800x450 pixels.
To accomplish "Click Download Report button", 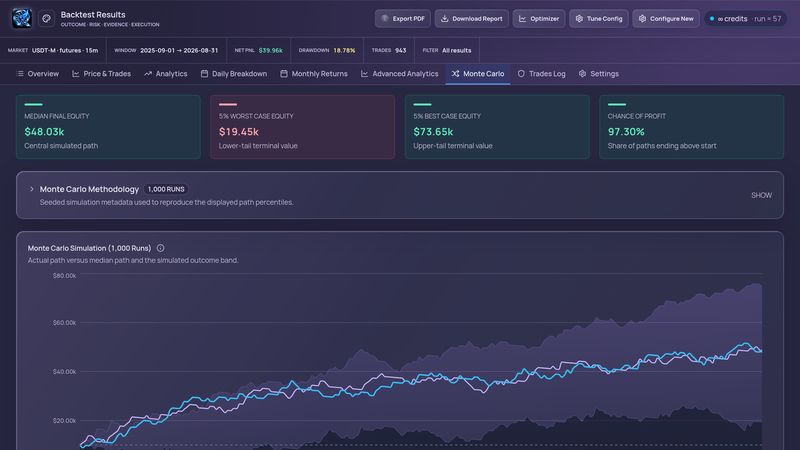I will tap(471, 18).
